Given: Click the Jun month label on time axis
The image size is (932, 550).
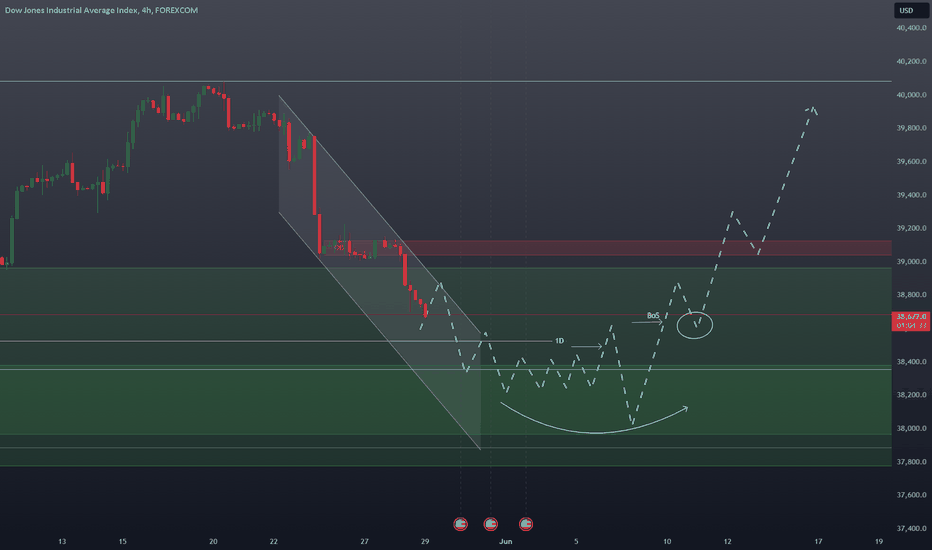Looking at the screenshot, I should coord(506,542).
